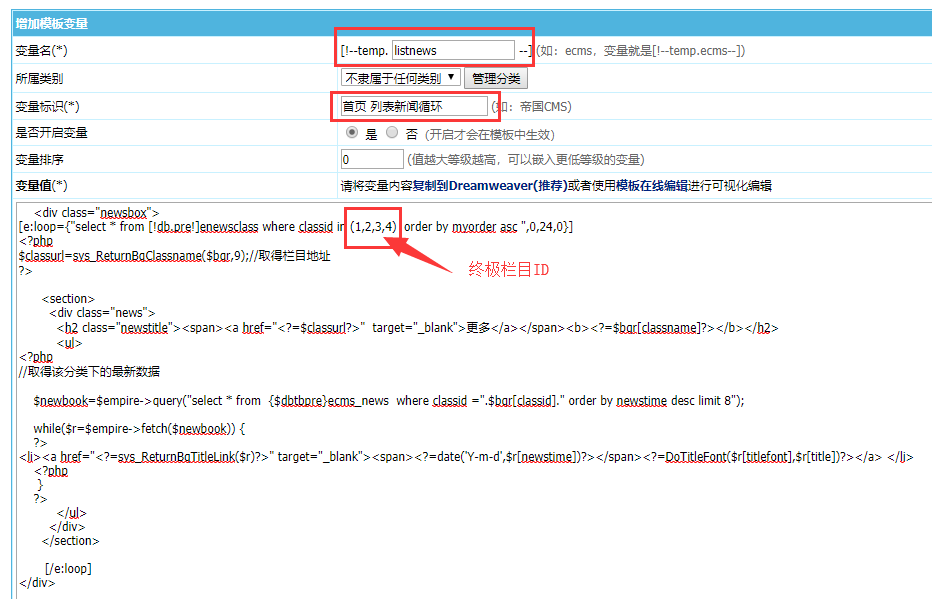Select the 否 radio button to disable variable
Screen dimensions: 932x599
tap(392, 133)
